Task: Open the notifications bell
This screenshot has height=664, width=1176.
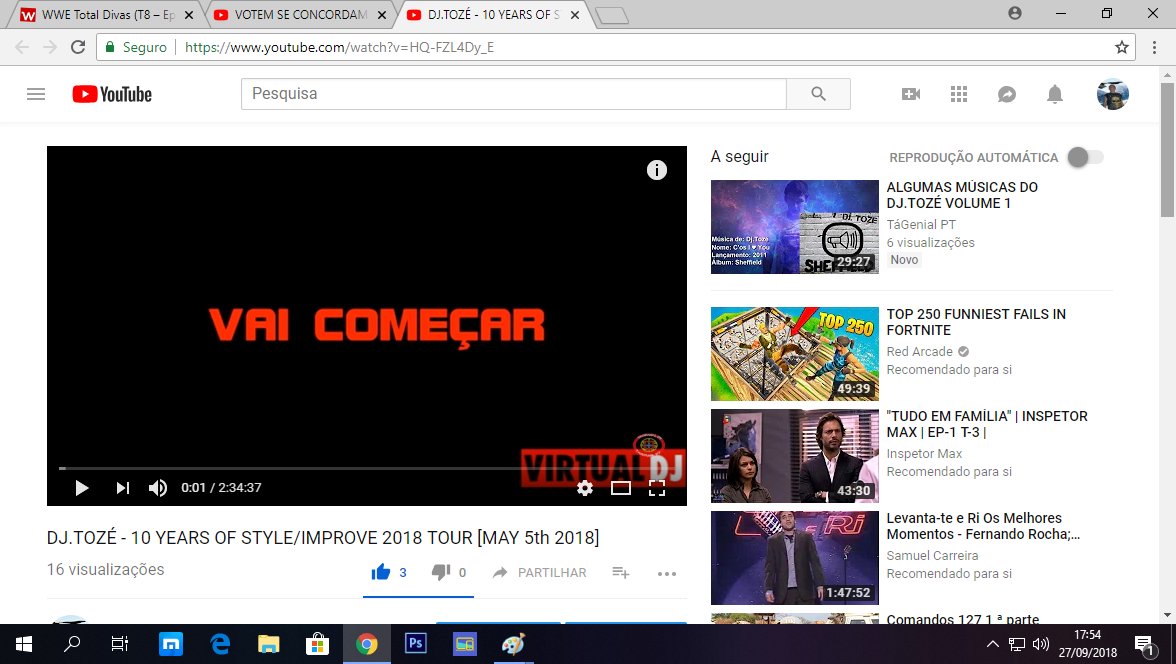Action: tap(1054, 94)
